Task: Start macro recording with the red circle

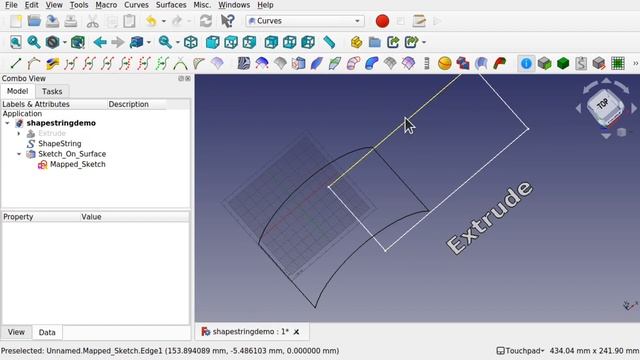Action: [382, 21]
